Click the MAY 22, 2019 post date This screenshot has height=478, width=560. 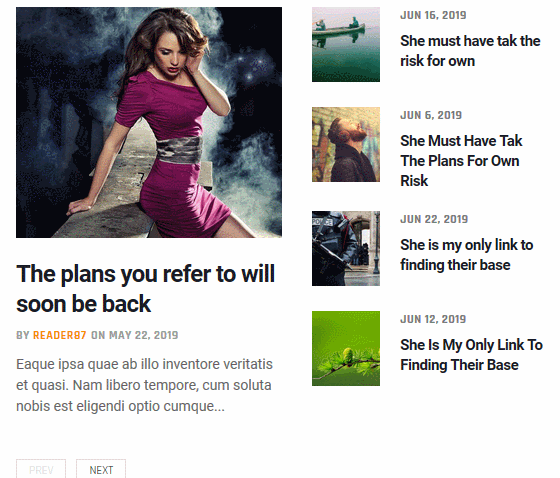pyautogui.click(x=144, y=335)
